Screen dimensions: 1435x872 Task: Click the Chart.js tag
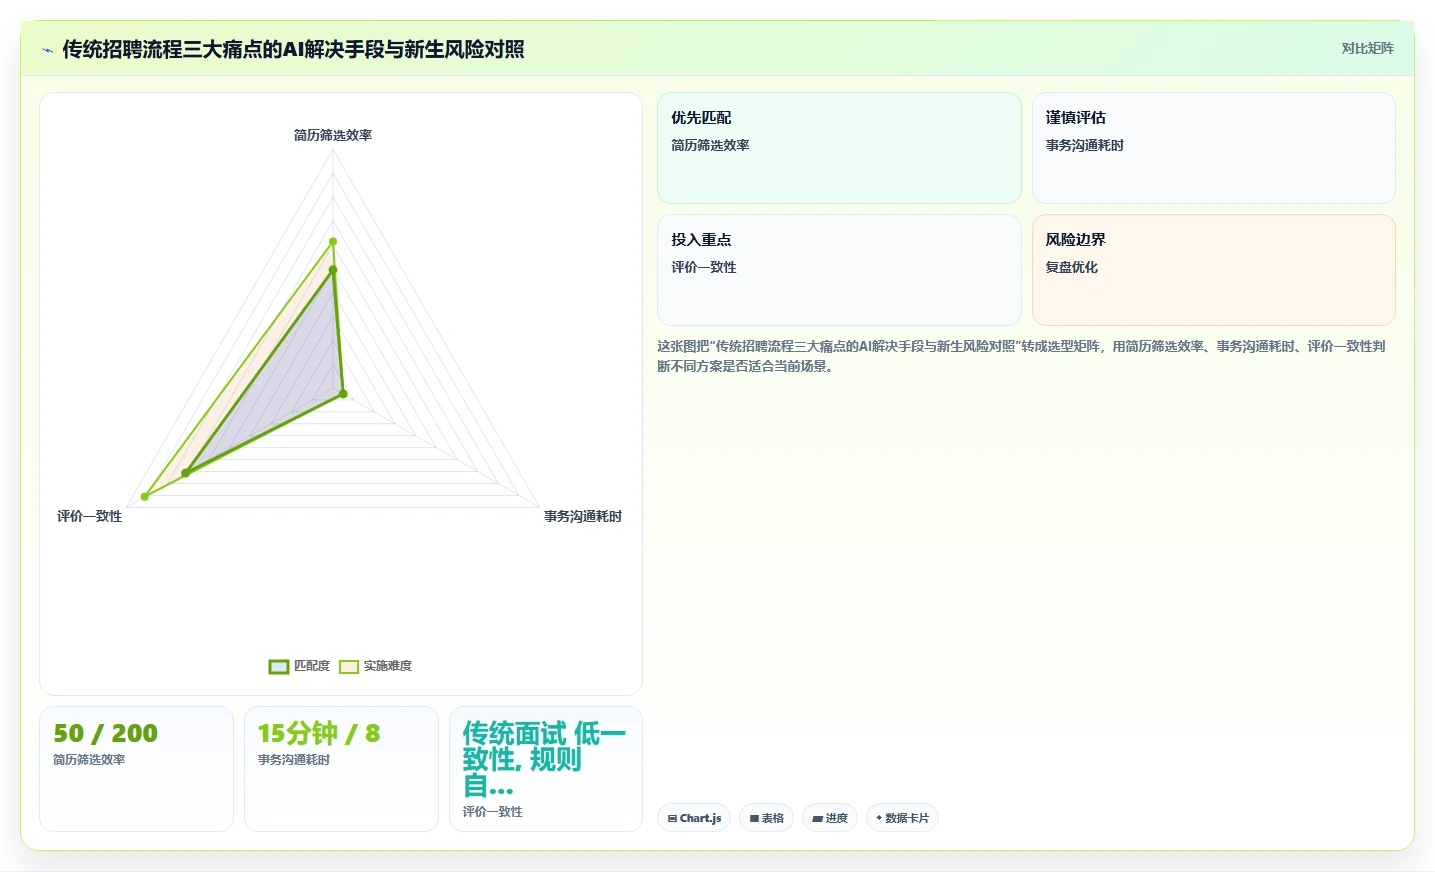click(x=694, y=818)
